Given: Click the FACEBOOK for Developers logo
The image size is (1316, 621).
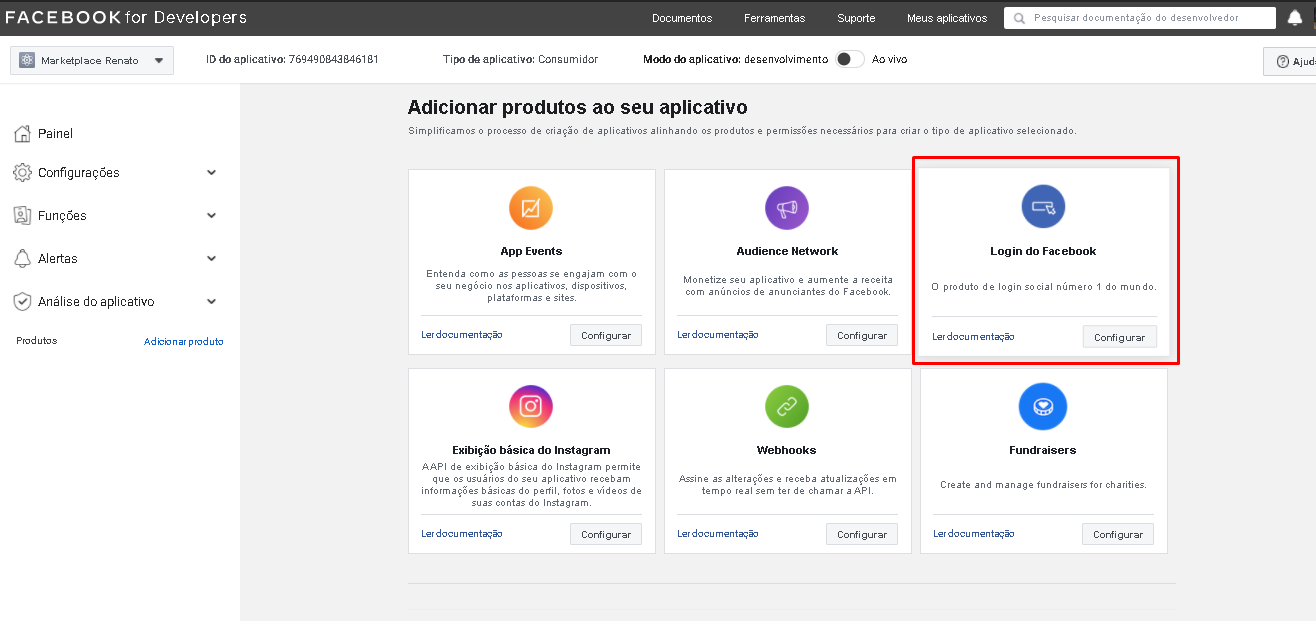Looking at the screenshot, I should 126,18.
